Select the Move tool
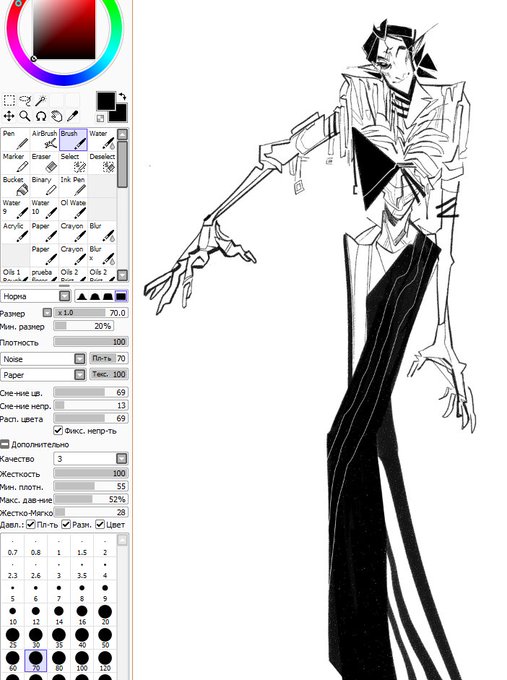 [9, 116]
